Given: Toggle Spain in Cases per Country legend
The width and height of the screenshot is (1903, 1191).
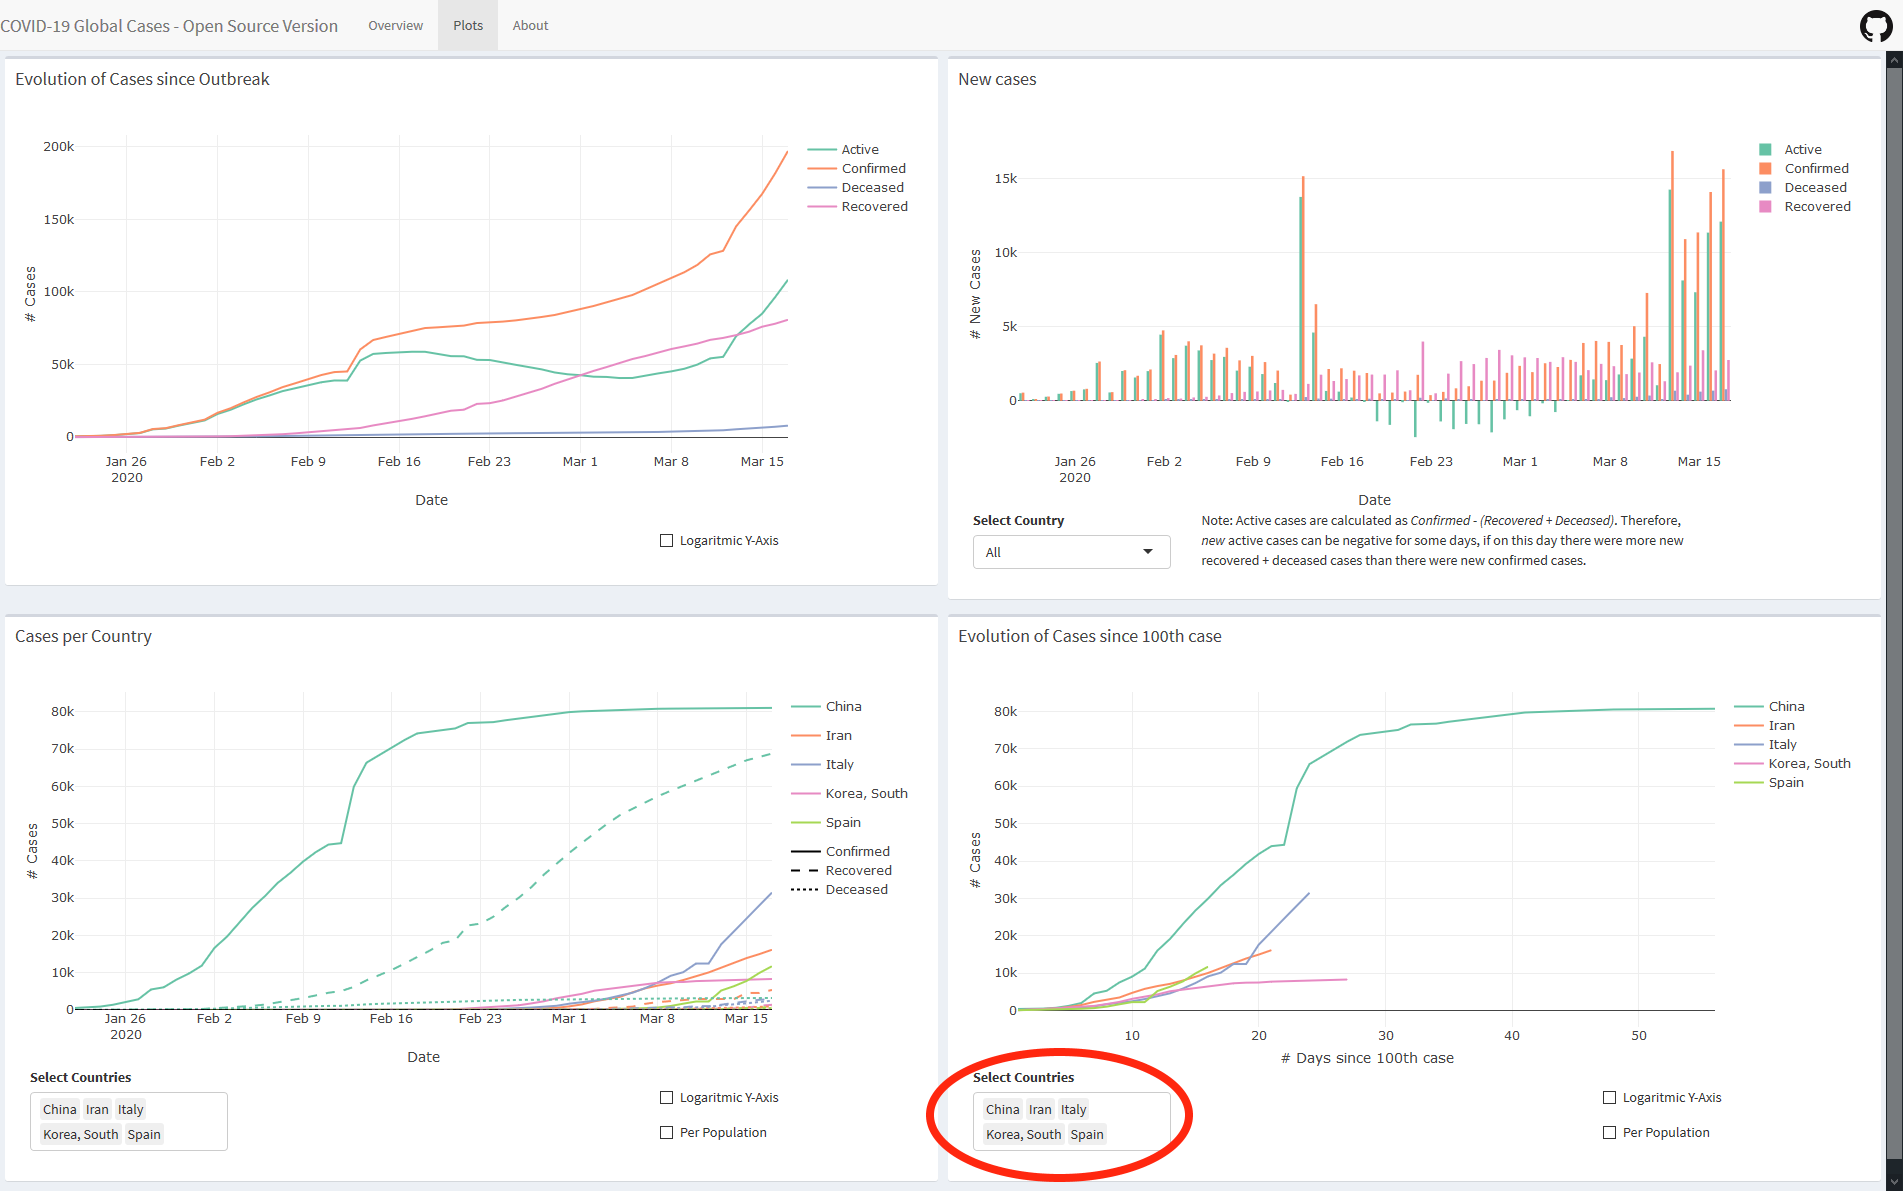Looking at the screenshot, I should tap(826, 823).
